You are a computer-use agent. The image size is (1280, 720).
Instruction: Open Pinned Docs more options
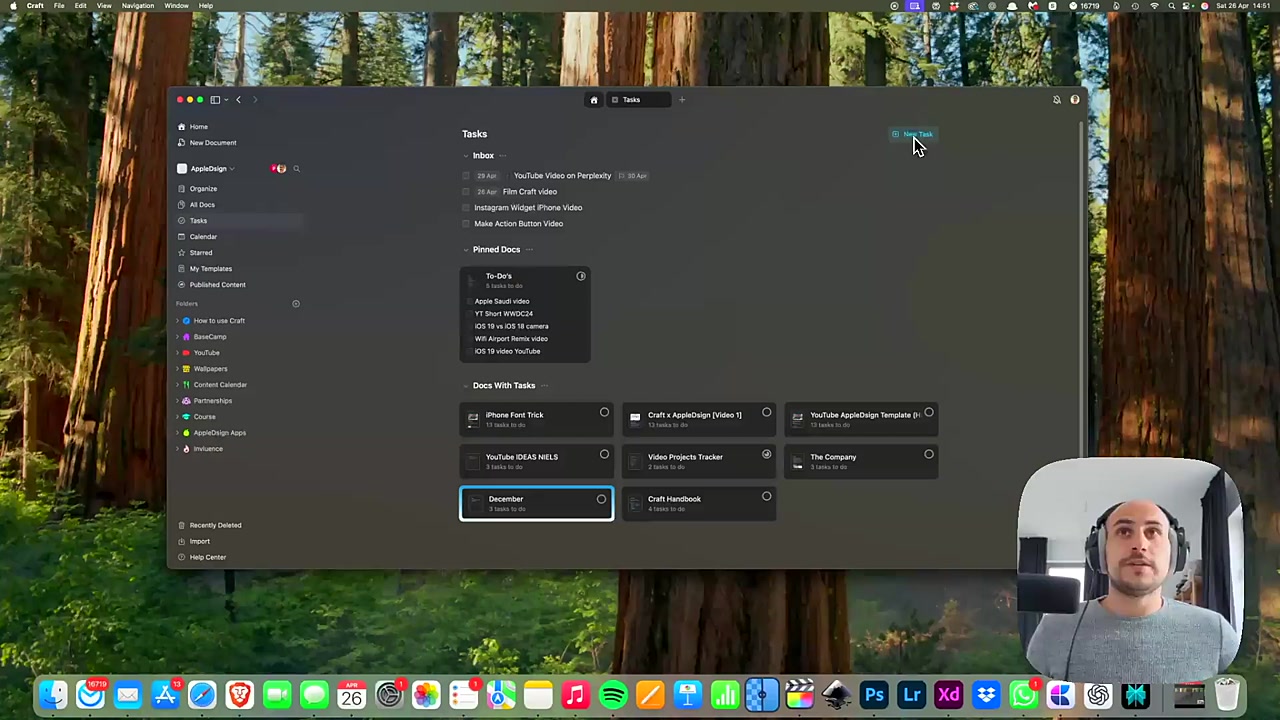[x=529, y=250]
